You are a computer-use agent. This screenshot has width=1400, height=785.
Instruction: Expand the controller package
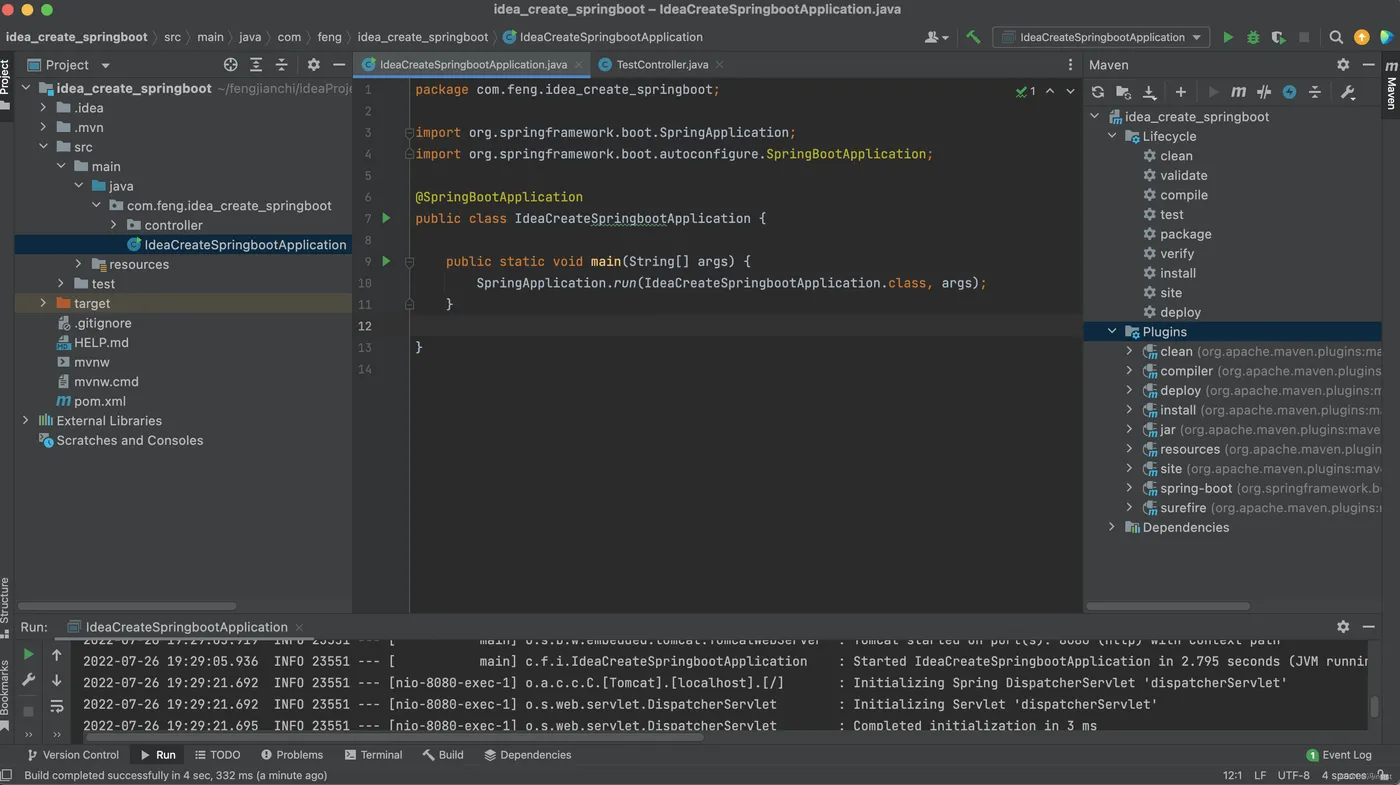click(114, 225)
